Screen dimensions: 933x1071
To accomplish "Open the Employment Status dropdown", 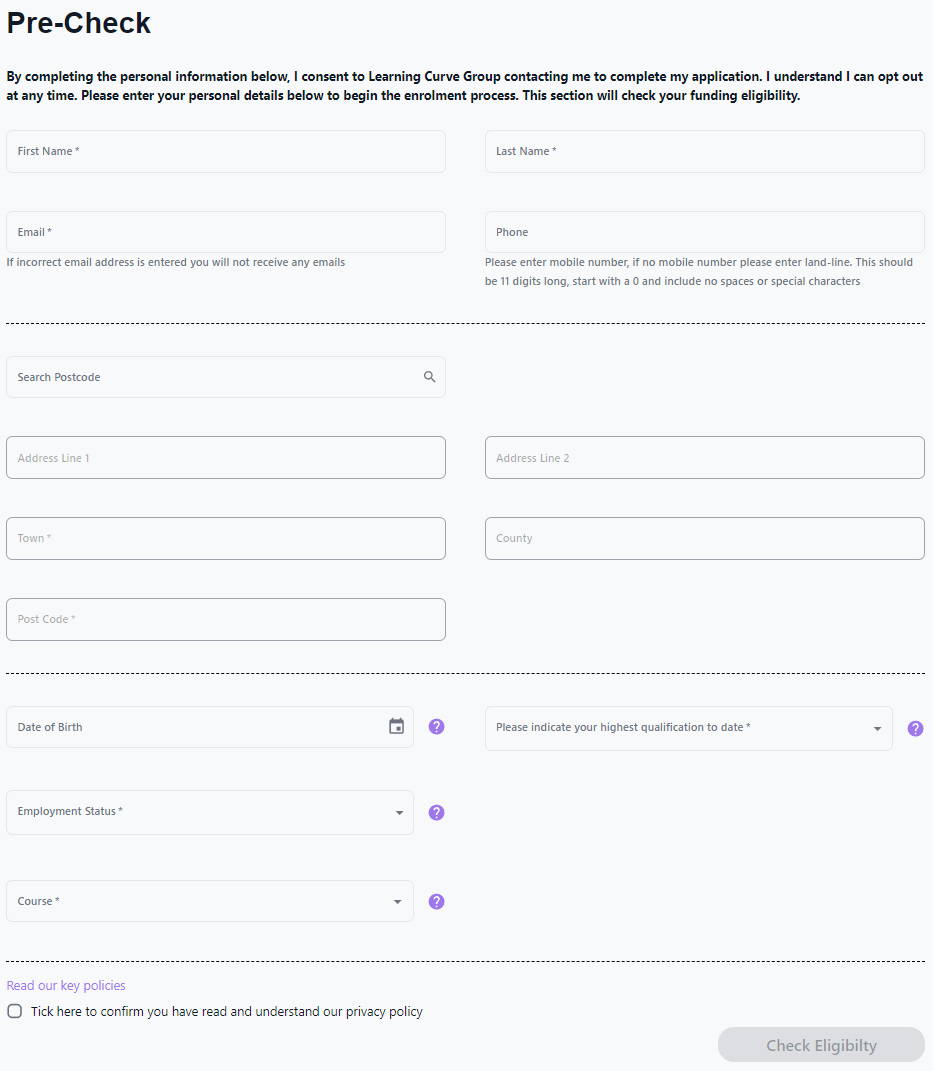I will tap(209, 812).
